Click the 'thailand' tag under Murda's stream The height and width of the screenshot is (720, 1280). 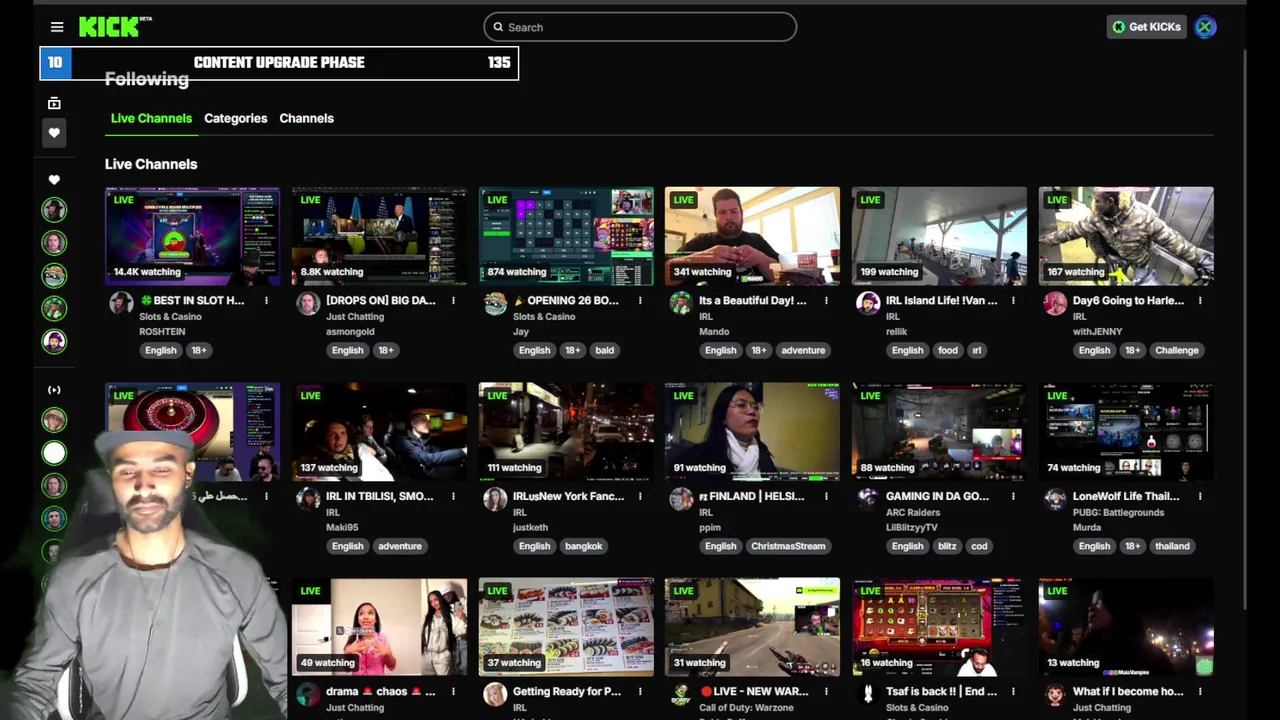pos(1172,546)
